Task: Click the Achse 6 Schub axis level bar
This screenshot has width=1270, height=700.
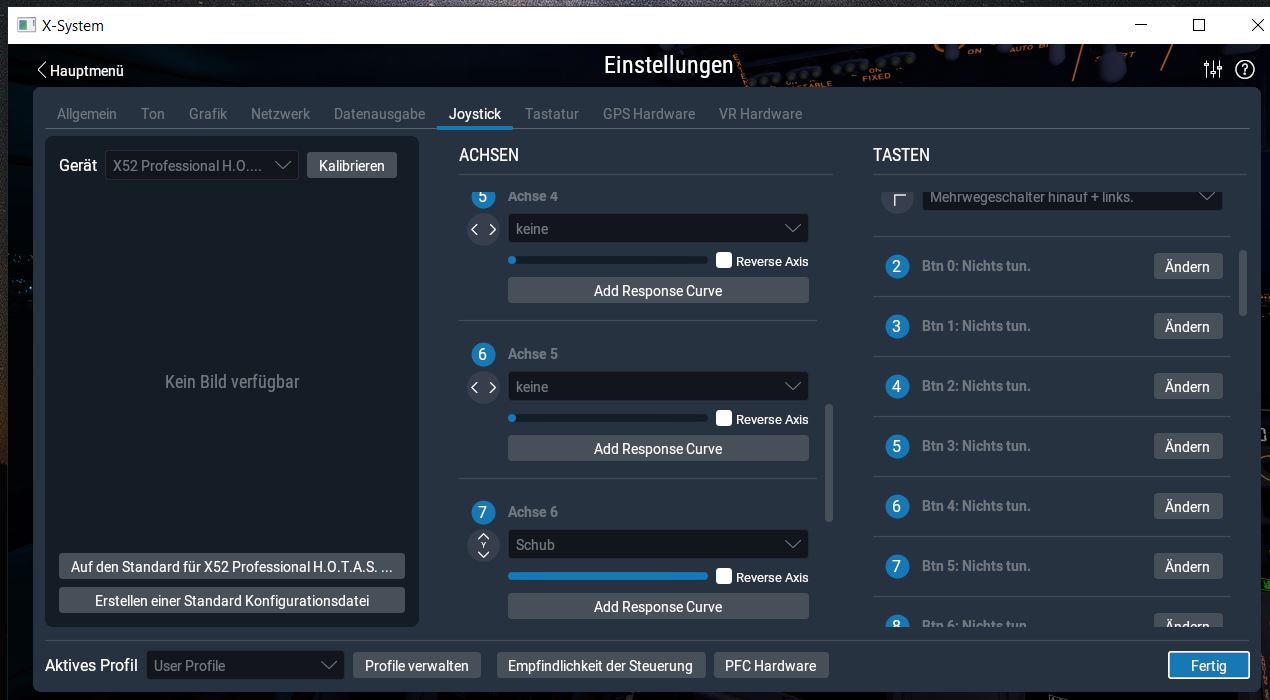Action: point(607,576)
